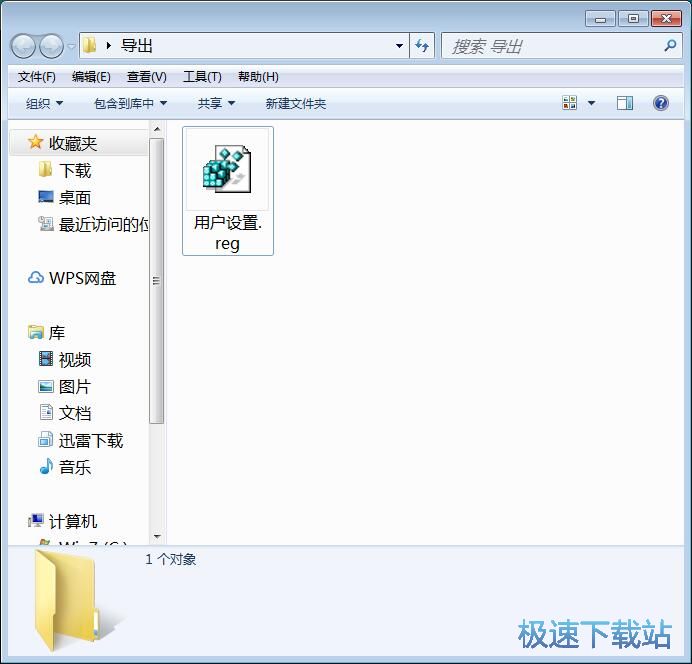Open the 查看(V) menu
This screenshot has height=664, width=692.
147,77
